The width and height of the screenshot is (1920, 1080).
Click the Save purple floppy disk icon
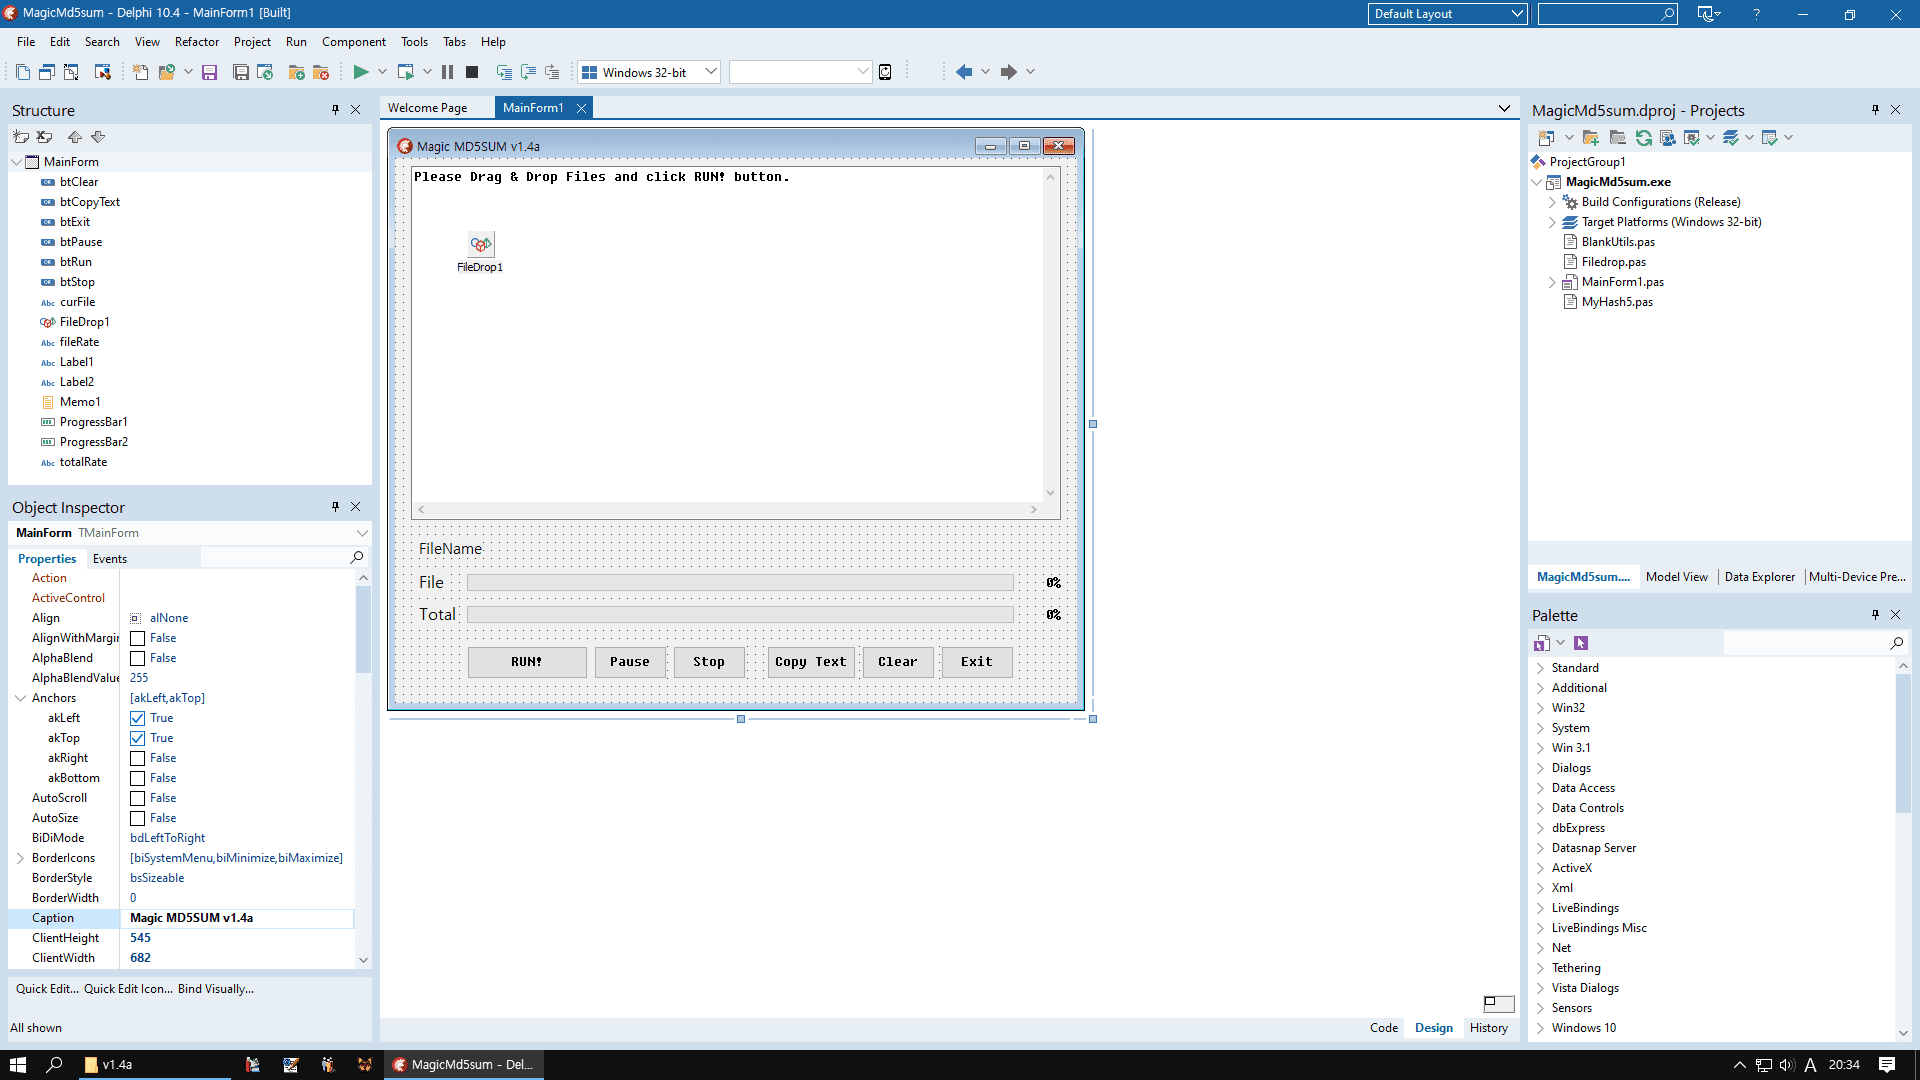[x=209, y=72]
